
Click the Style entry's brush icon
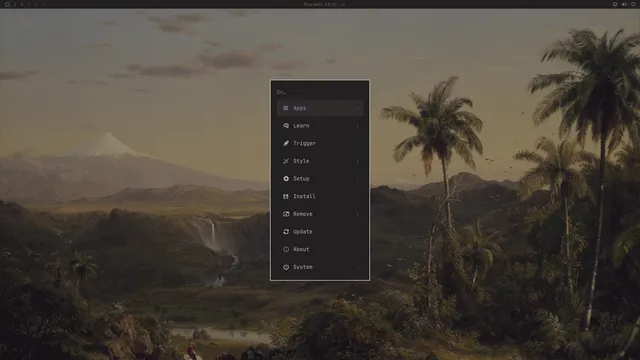(x=286, y=161)
